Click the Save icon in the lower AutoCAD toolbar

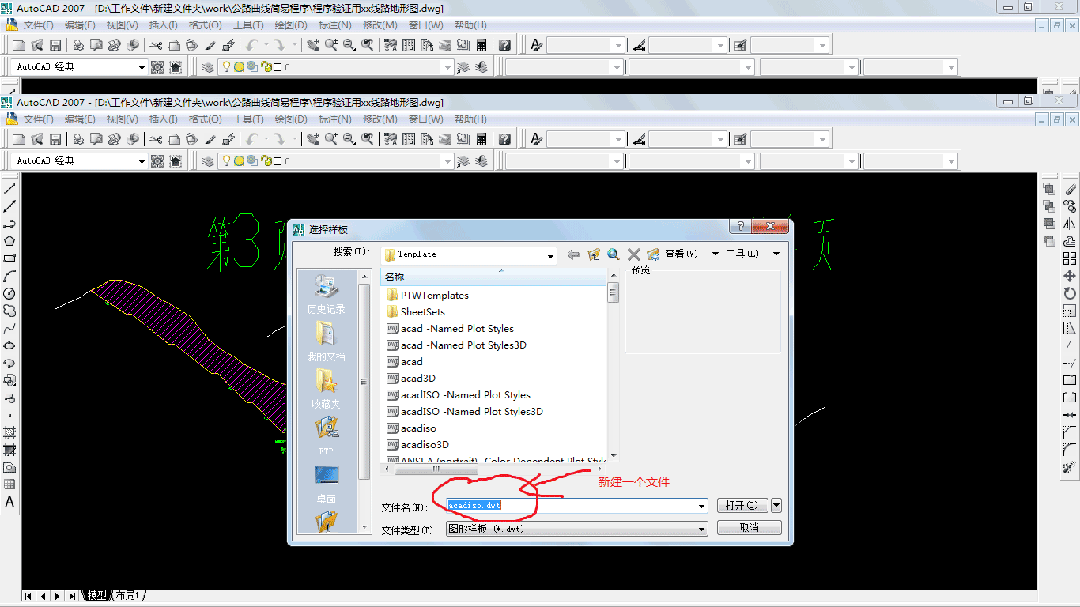coord(56,139)
